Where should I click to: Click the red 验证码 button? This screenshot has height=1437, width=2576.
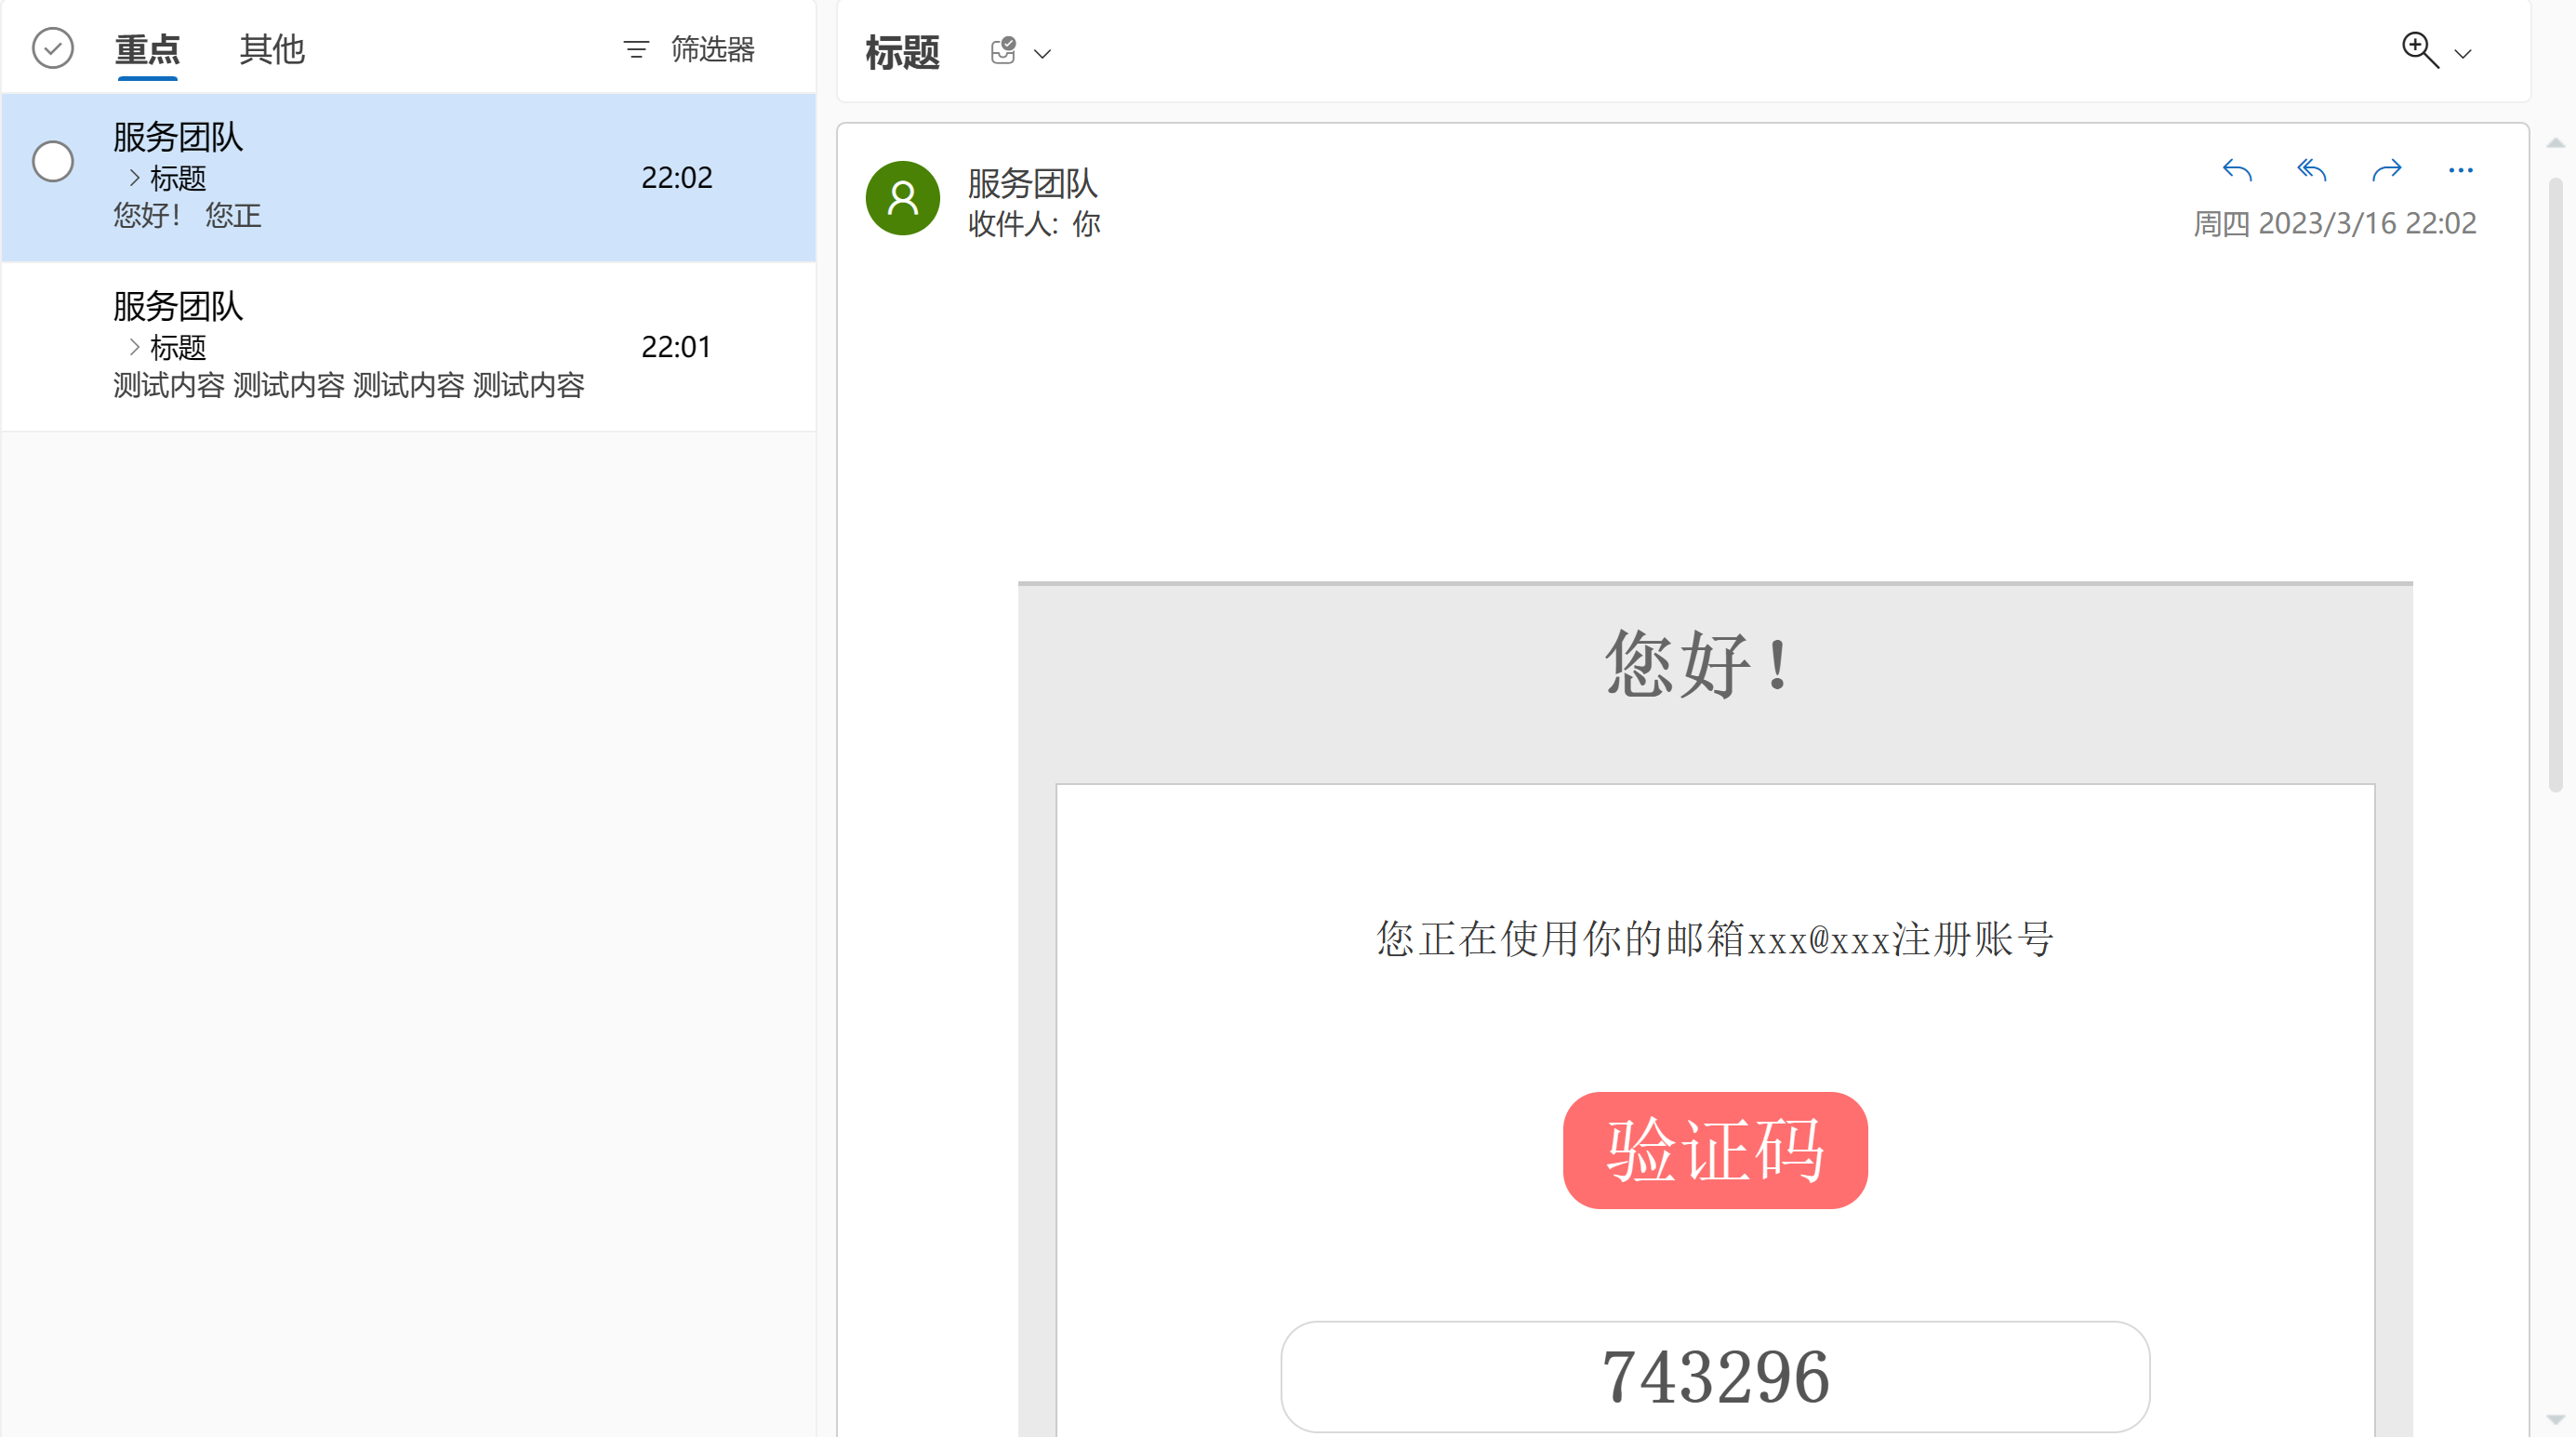[x=1715, y=1150]
